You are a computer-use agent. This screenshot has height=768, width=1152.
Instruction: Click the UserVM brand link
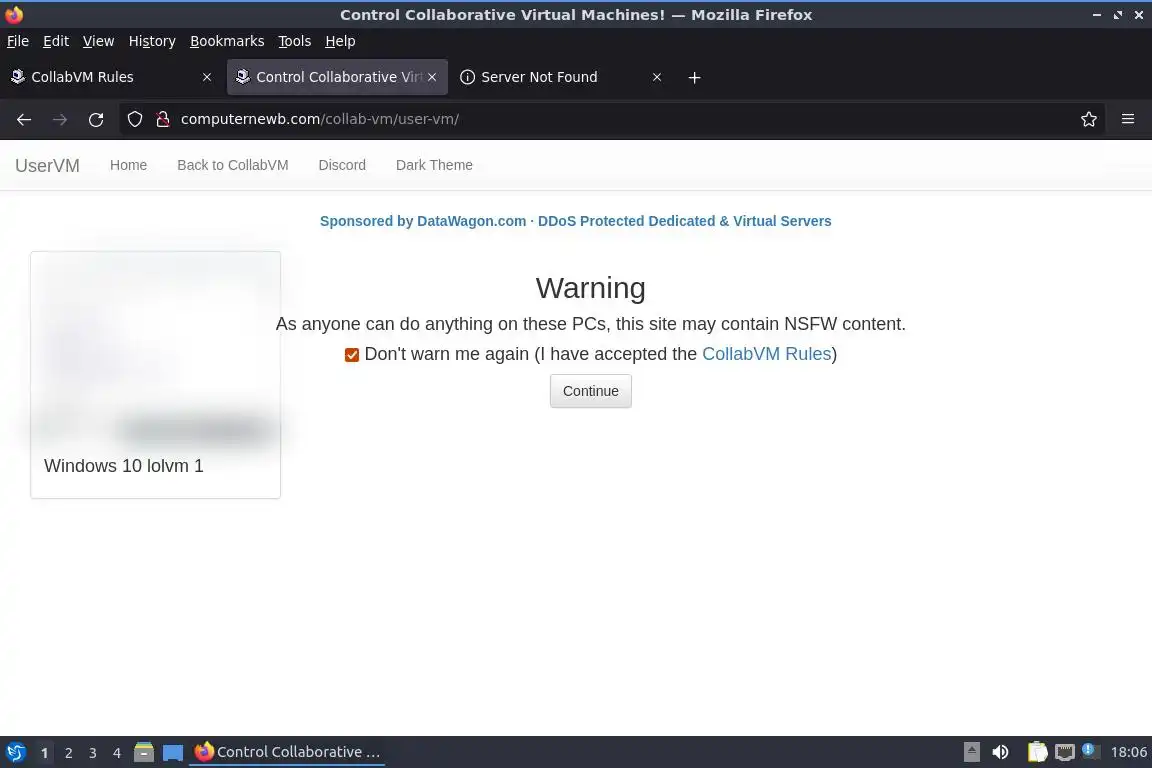coord(47,165)
